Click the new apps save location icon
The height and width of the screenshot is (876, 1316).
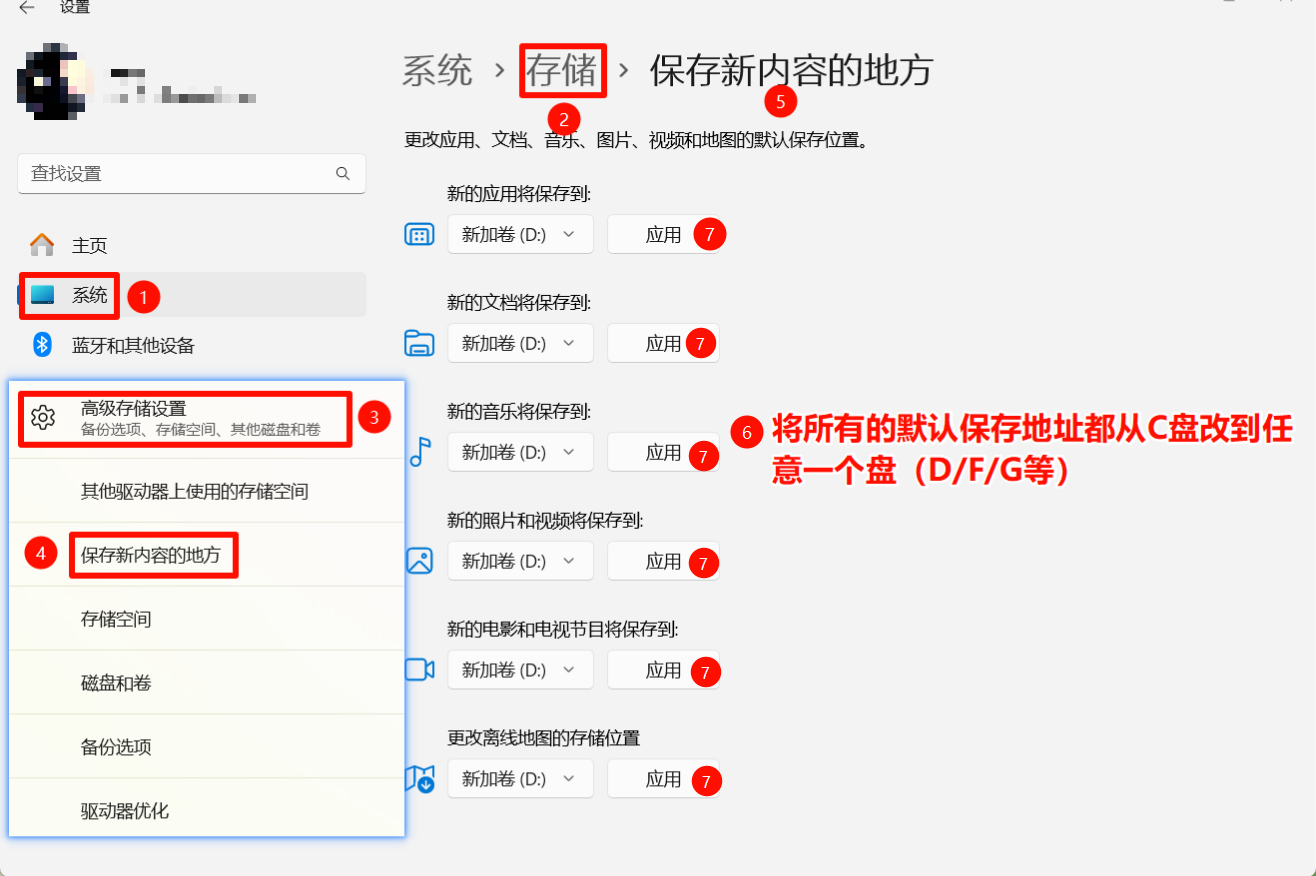click(x=419, y=234)
